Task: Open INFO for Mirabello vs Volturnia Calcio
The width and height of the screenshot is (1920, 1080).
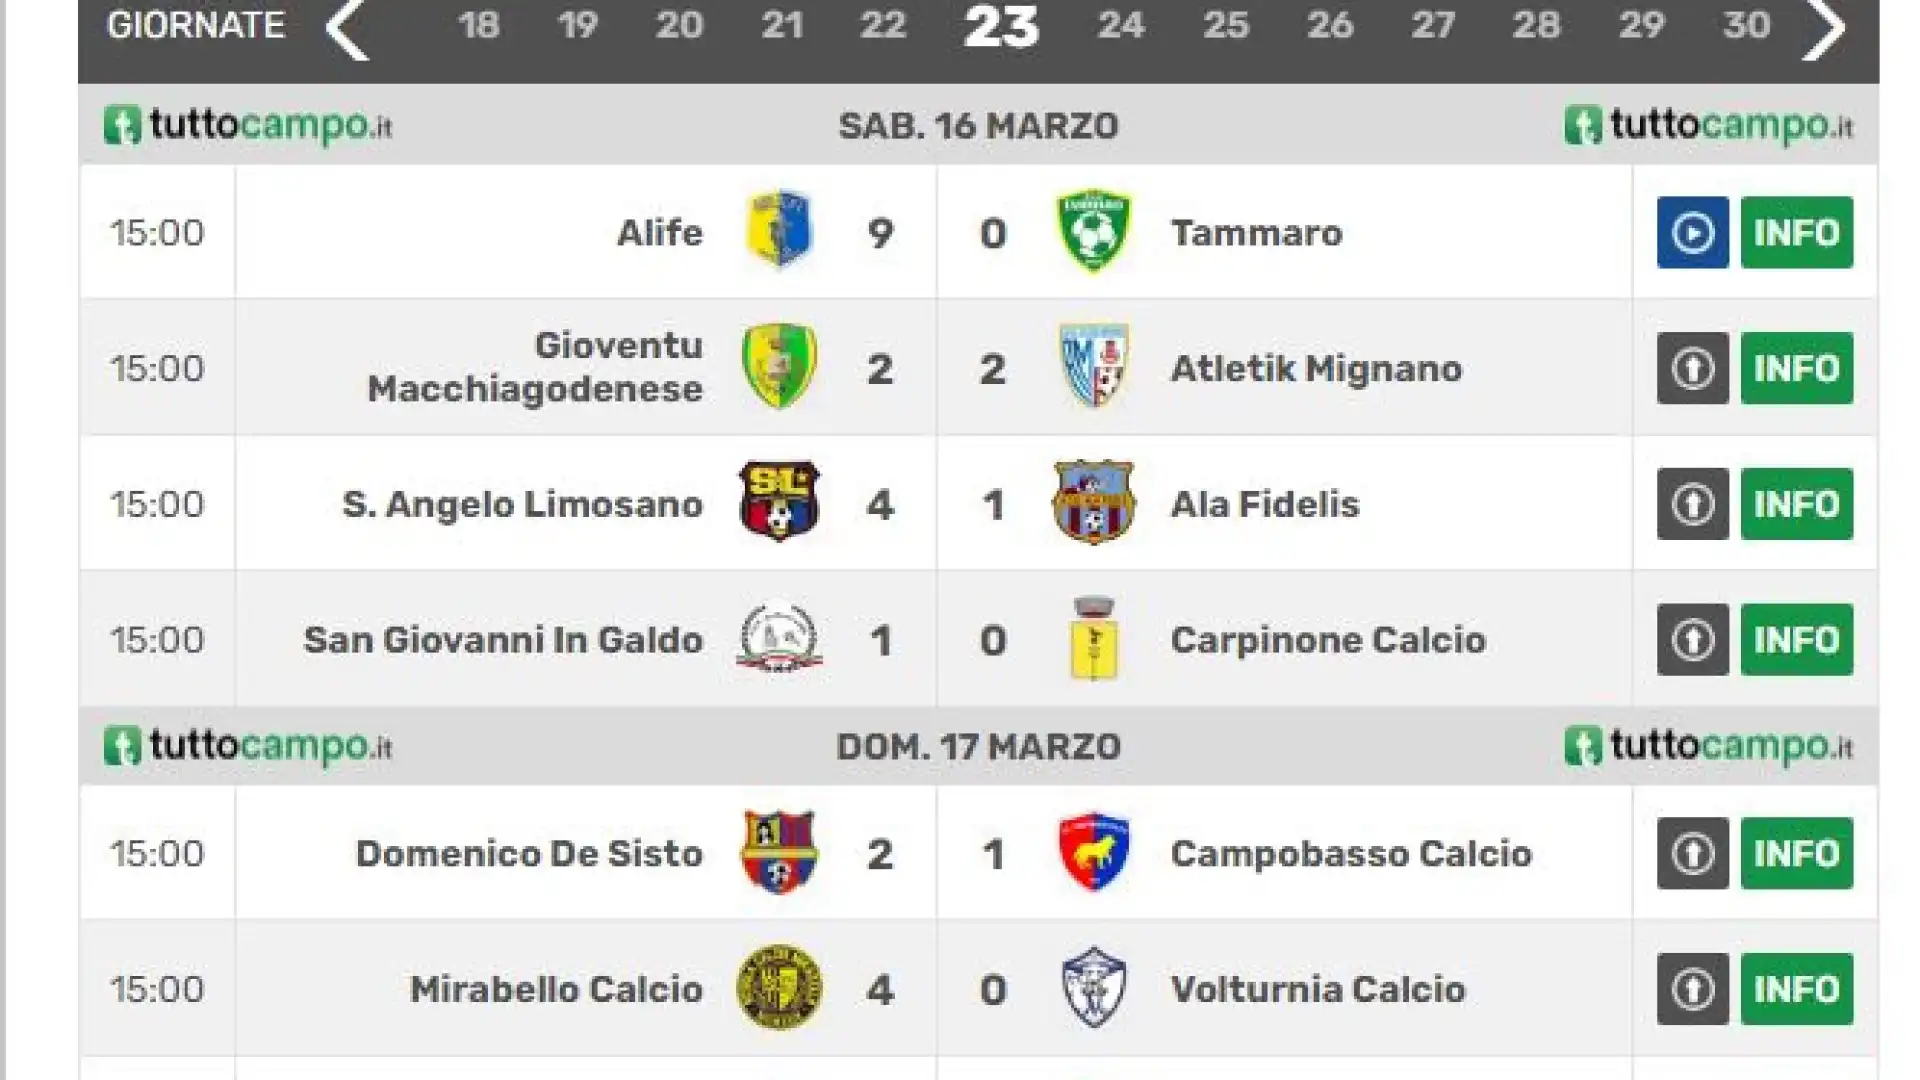Action: coord(1796,989)
